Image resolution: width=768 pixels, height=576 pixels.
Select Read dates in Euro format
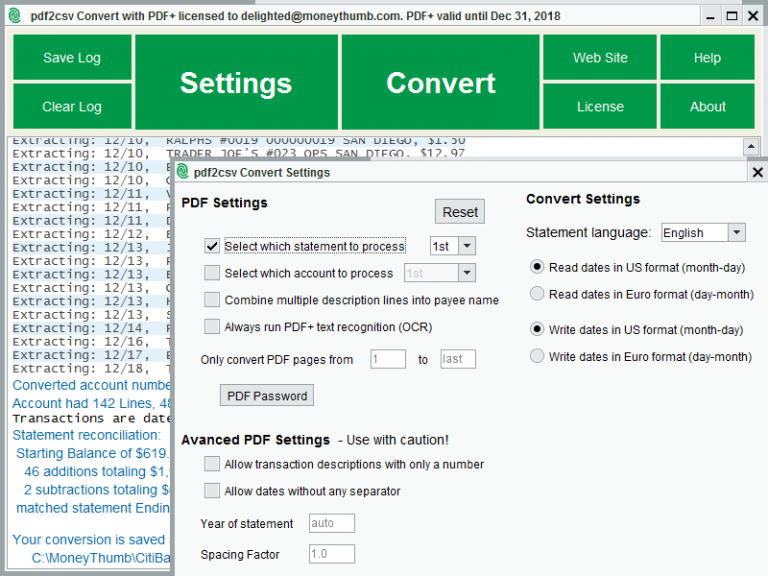coord(537,294)
